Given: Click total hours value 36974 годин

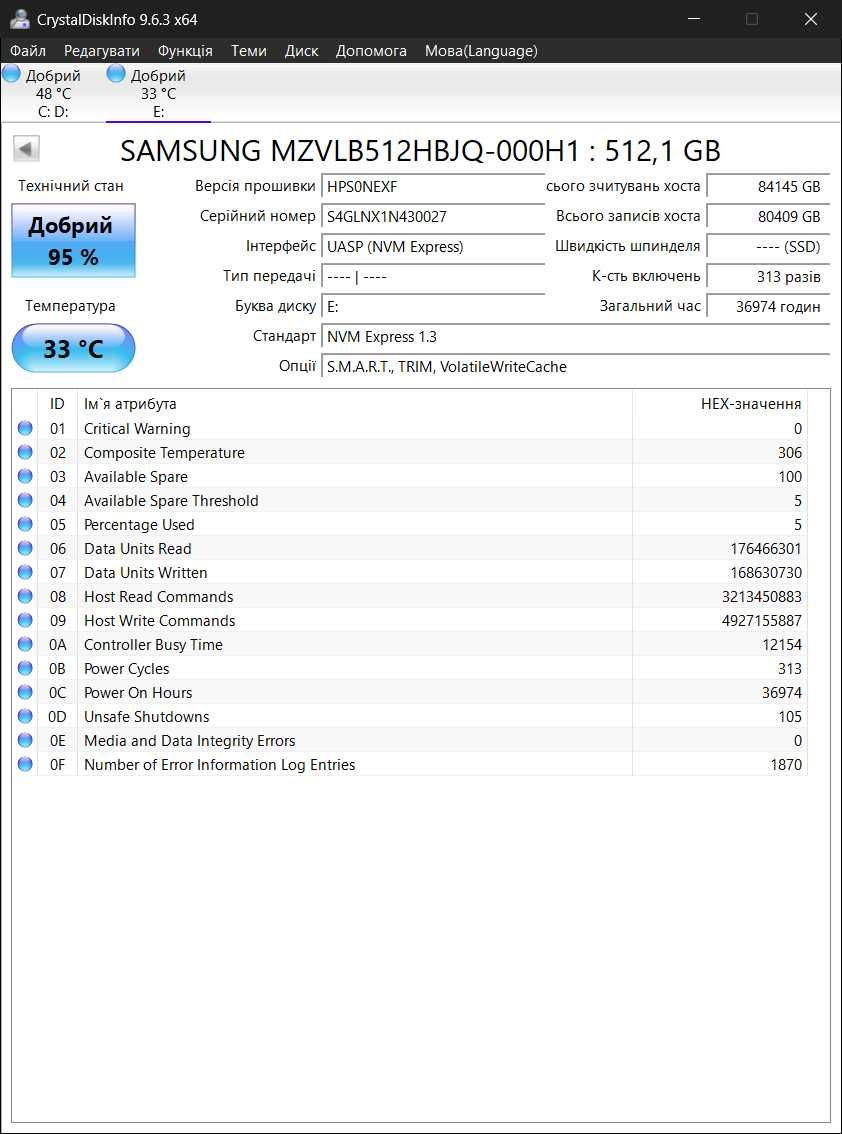Looking at the screenshot, I should [x=767, y=307].
